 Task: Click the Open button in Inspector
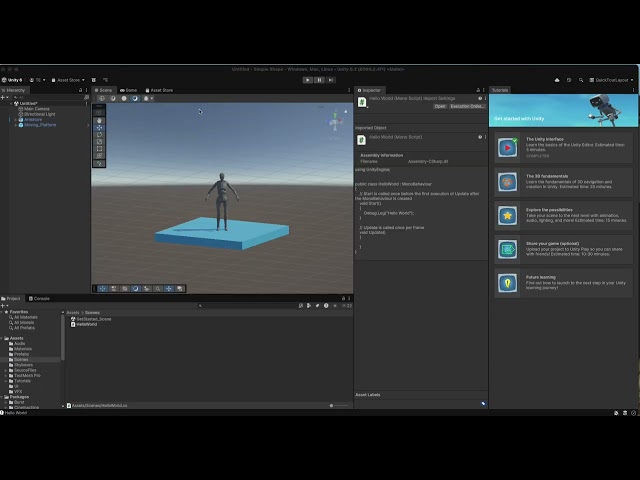point(440,106)
